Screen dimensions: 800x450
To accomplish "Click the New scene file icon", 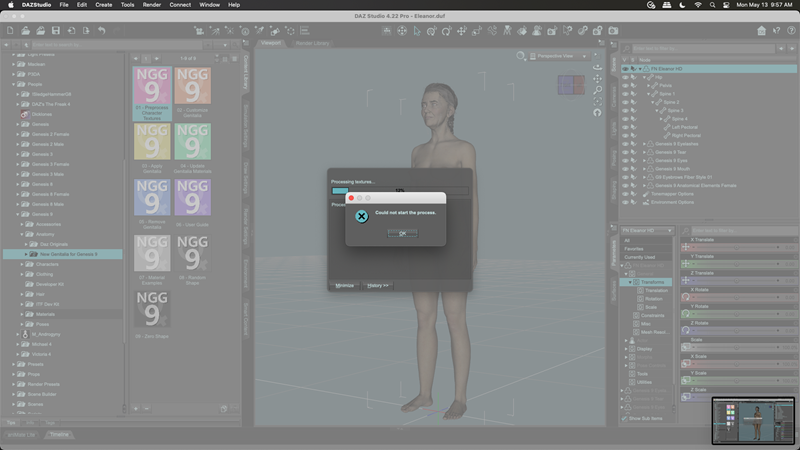I will tap(10, 31).
